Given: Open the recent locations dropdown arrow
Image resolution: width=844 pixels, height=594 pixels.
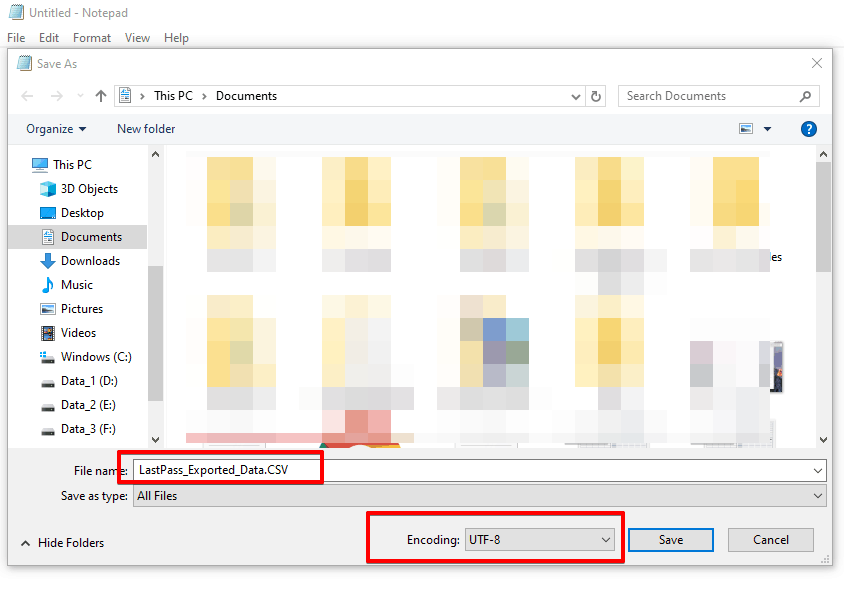Looking at the screenshot, I should click(x=80, y=96).
